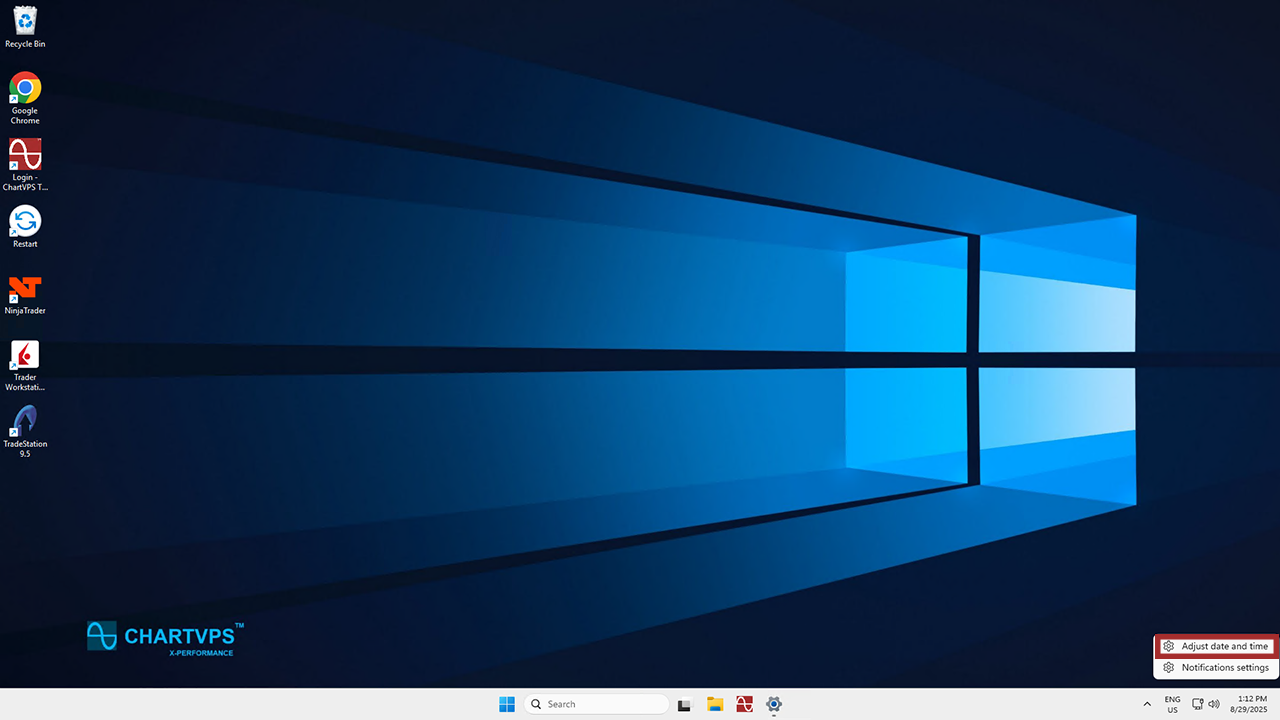Click the network icon in system tray
This screenshot has height=720, width=1280.
coord(1197,704)
